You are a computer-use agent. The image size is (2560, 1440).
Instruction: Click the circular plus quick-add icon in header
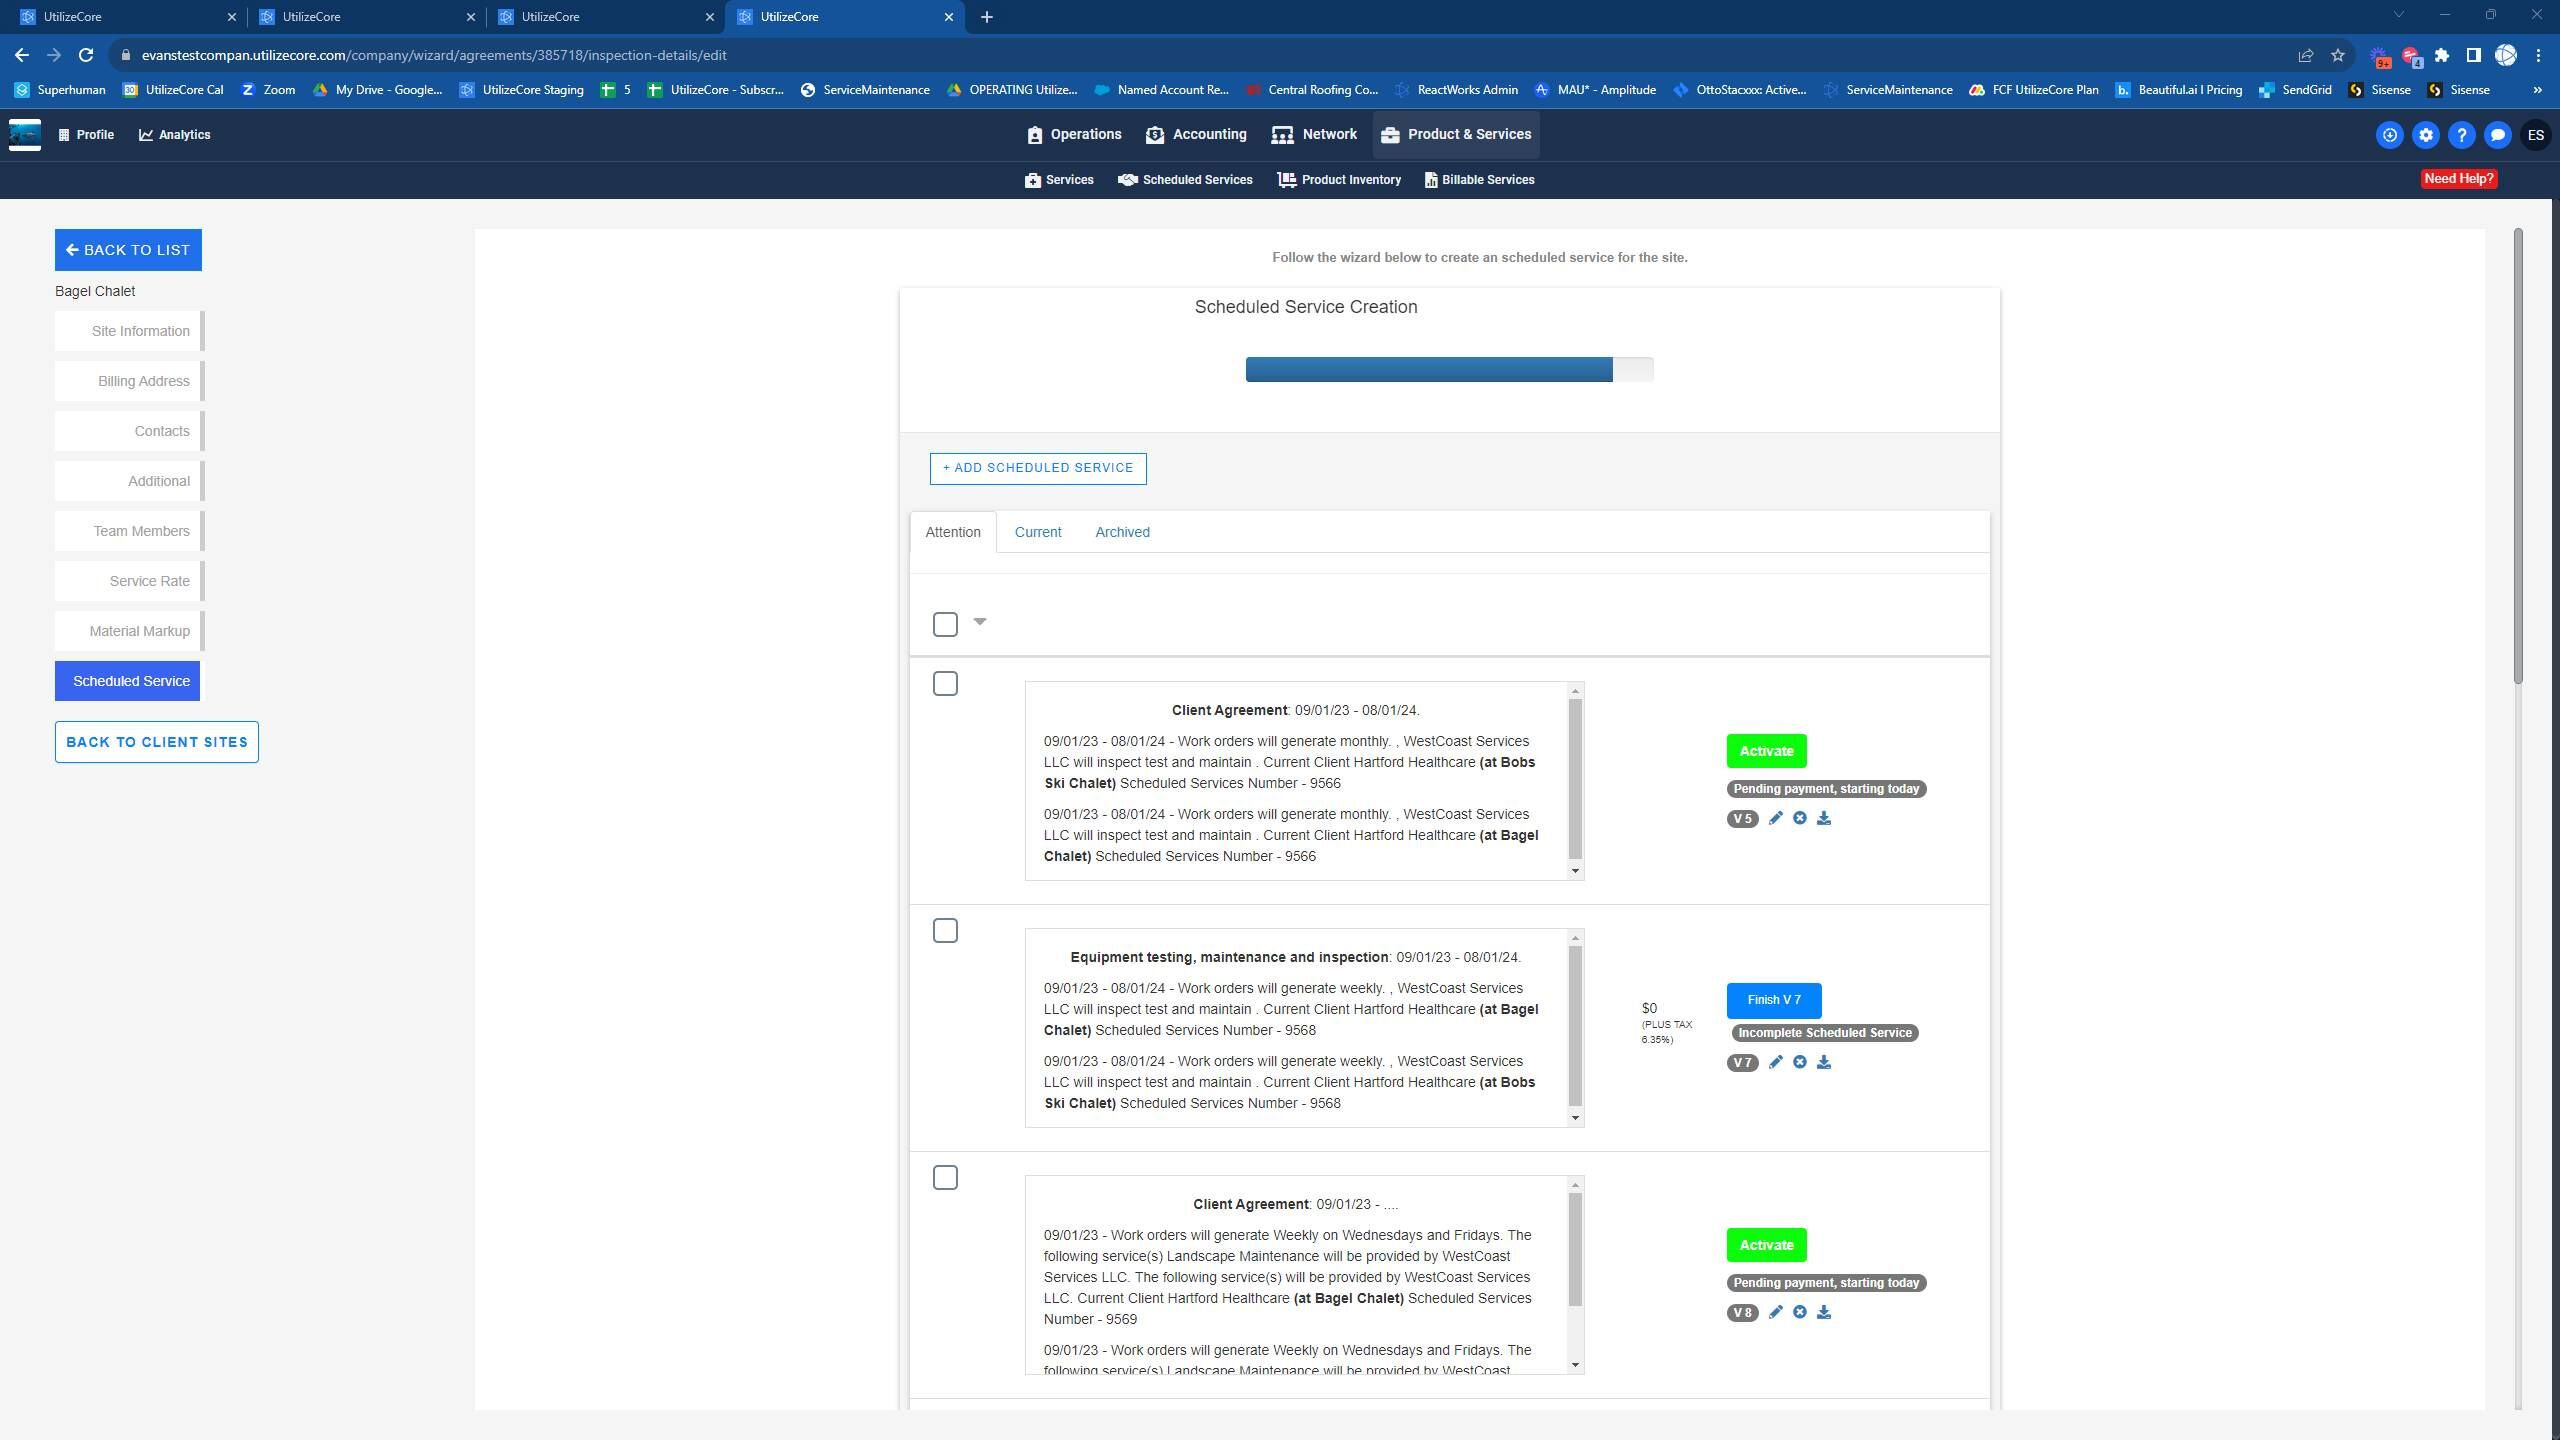tap(2389, 135)
